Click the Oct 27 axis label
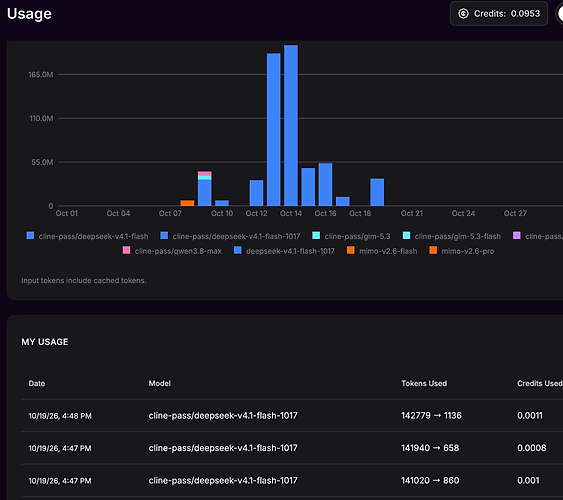Image resolution: width=563 pixels, height=500 pixels. [x=515, y=213]
